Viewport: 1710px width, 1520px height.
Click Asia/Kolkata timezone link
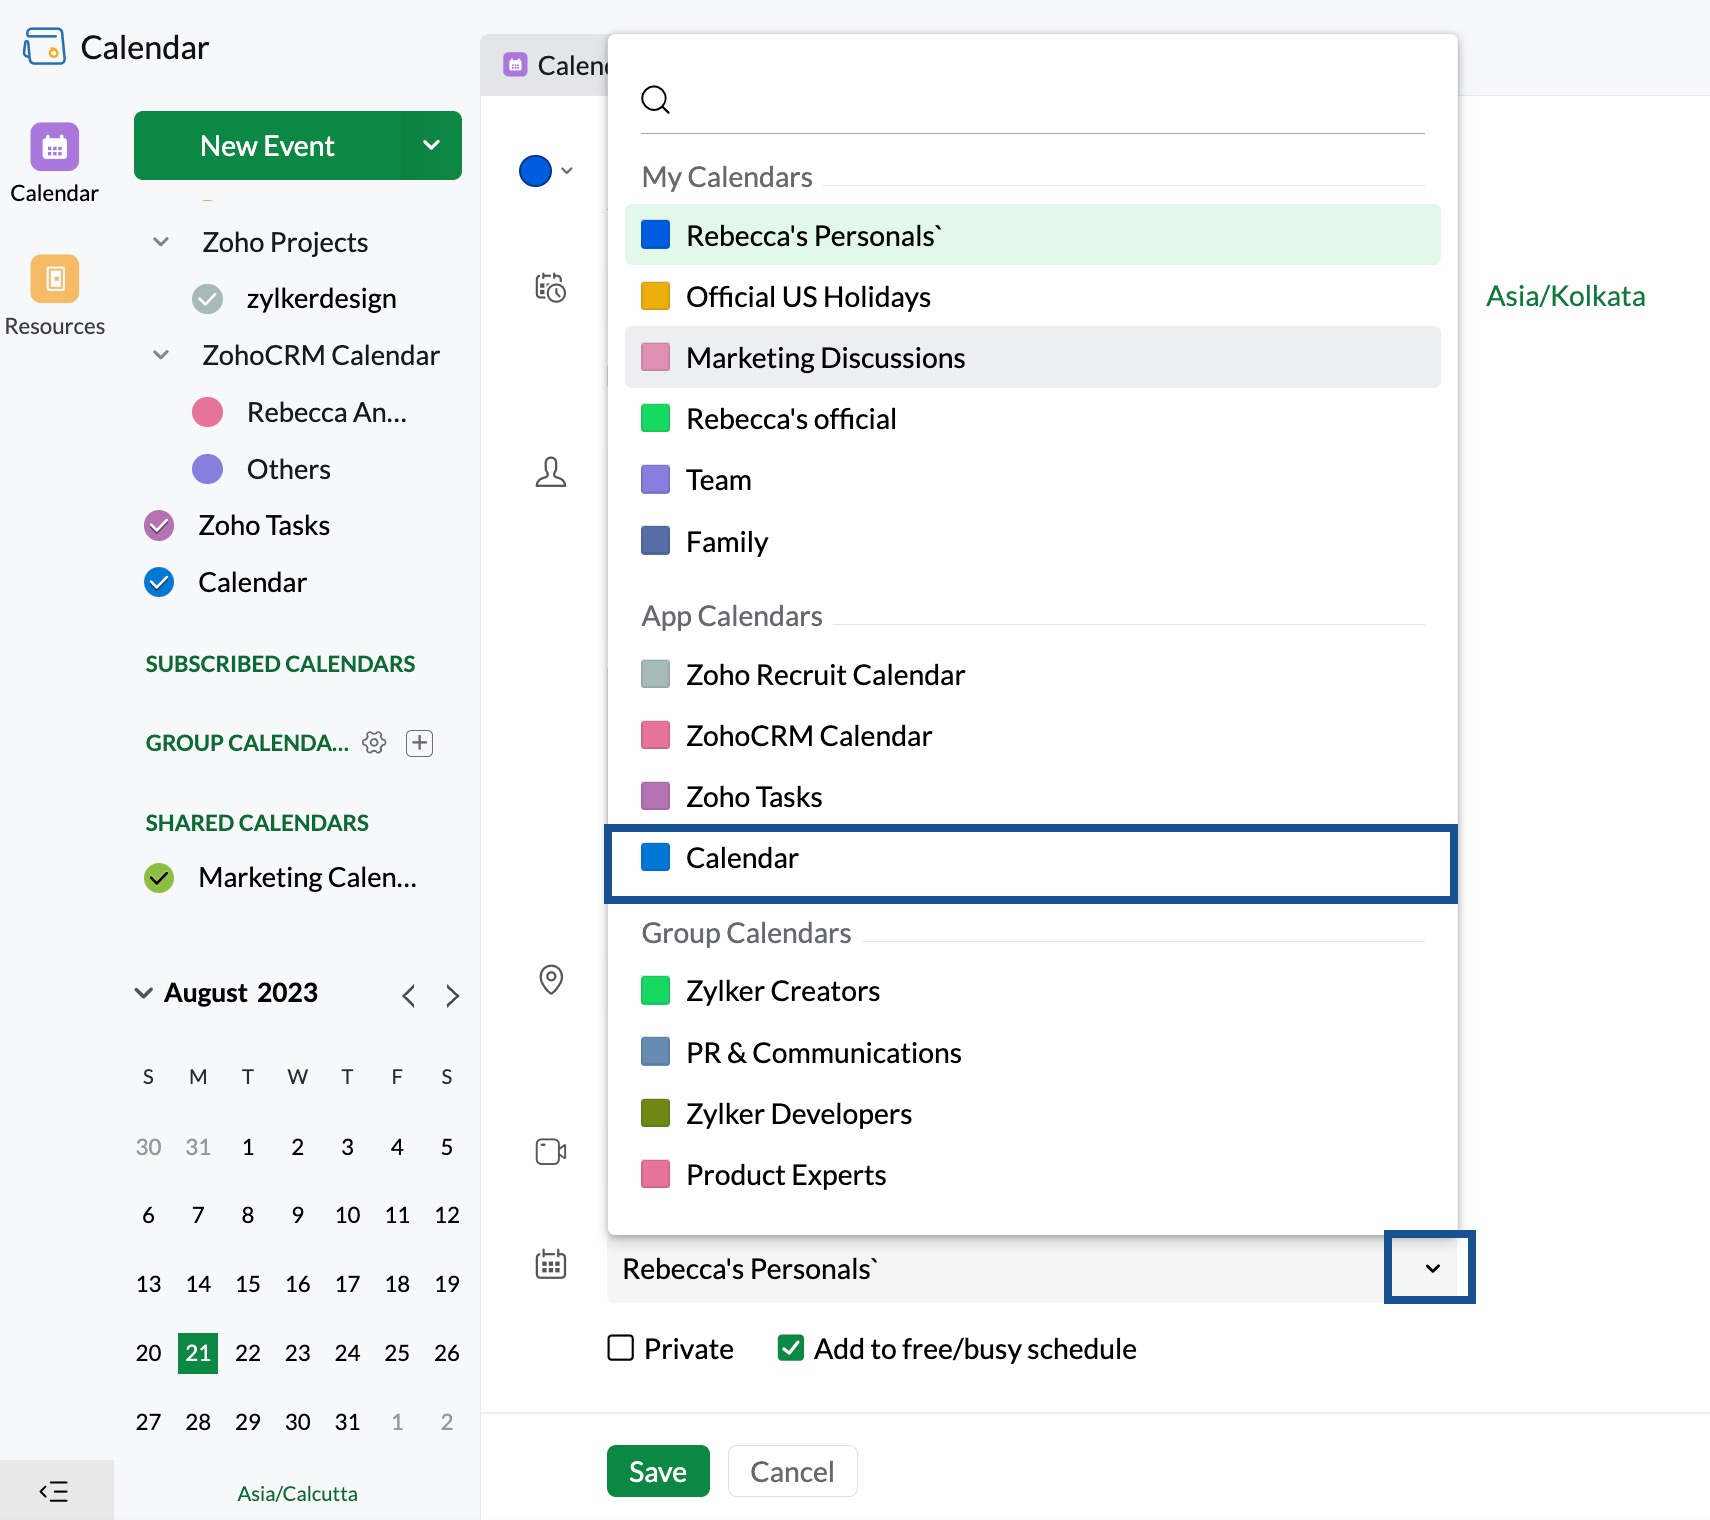1565,296
